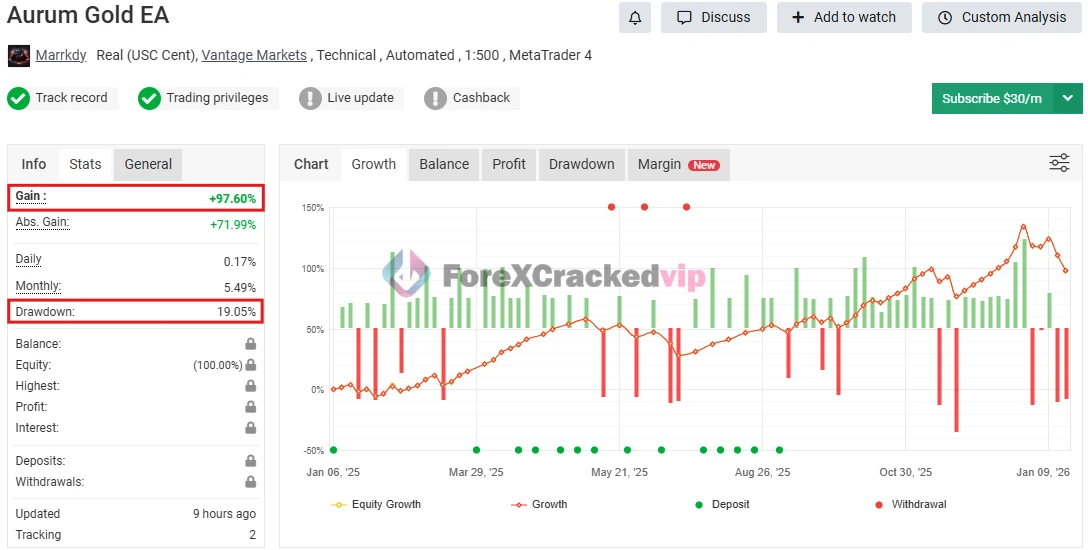Image resolution: width=1088 pixels, height=550 pixels.
Task: Open chart settings sliders icon
Action: (x=1060, y=163)
